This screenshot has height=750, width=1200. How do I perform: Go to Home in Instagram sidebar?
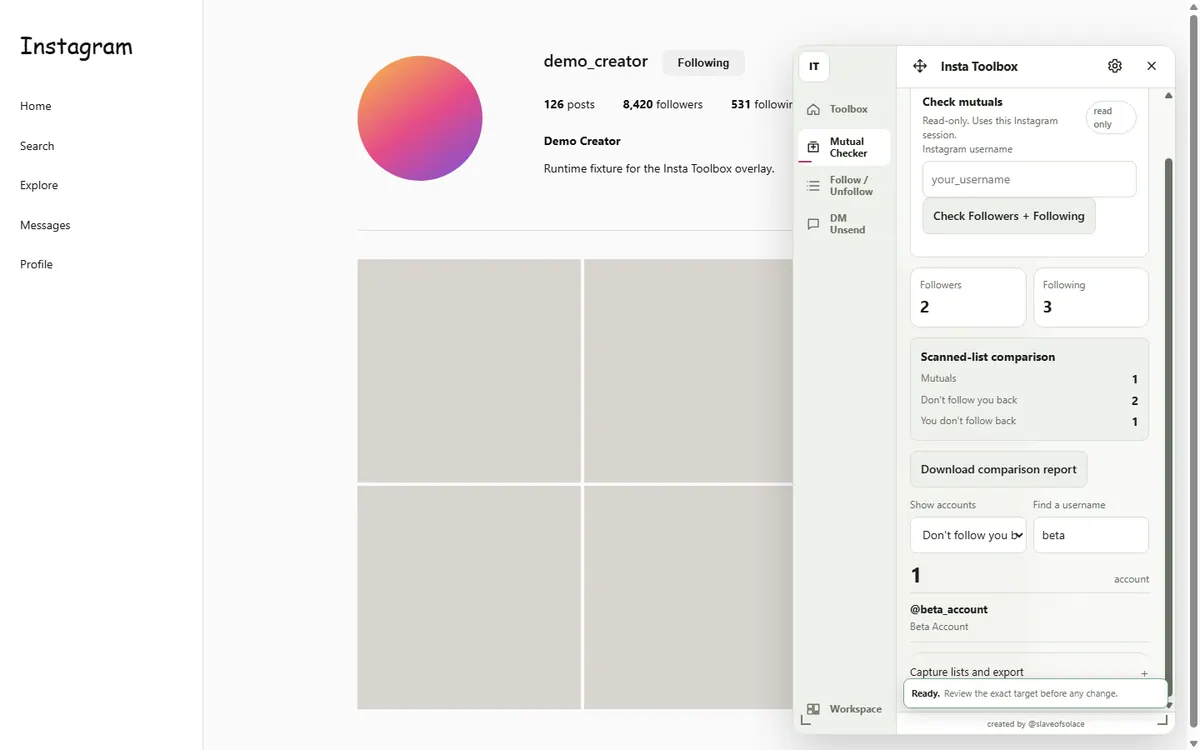point(36,106)
